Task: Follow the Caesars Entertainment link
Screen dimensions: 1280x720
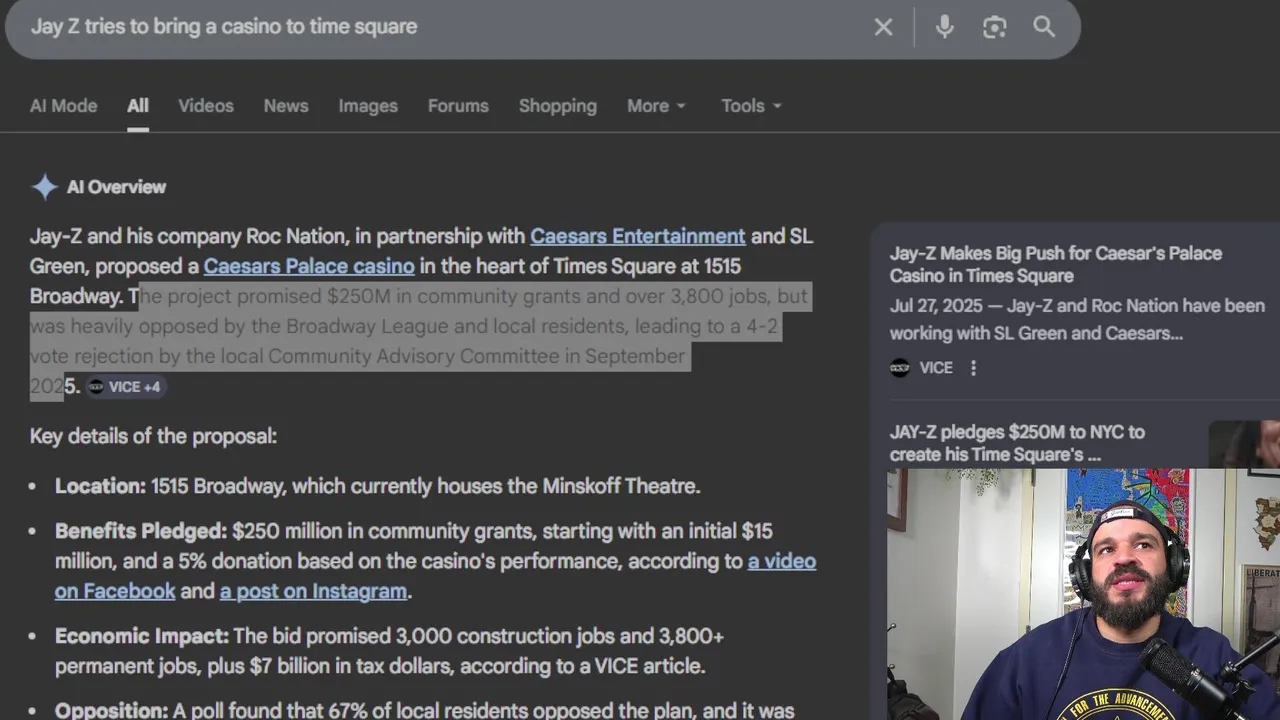Action: pyautogui.click(x=638, y=236)
